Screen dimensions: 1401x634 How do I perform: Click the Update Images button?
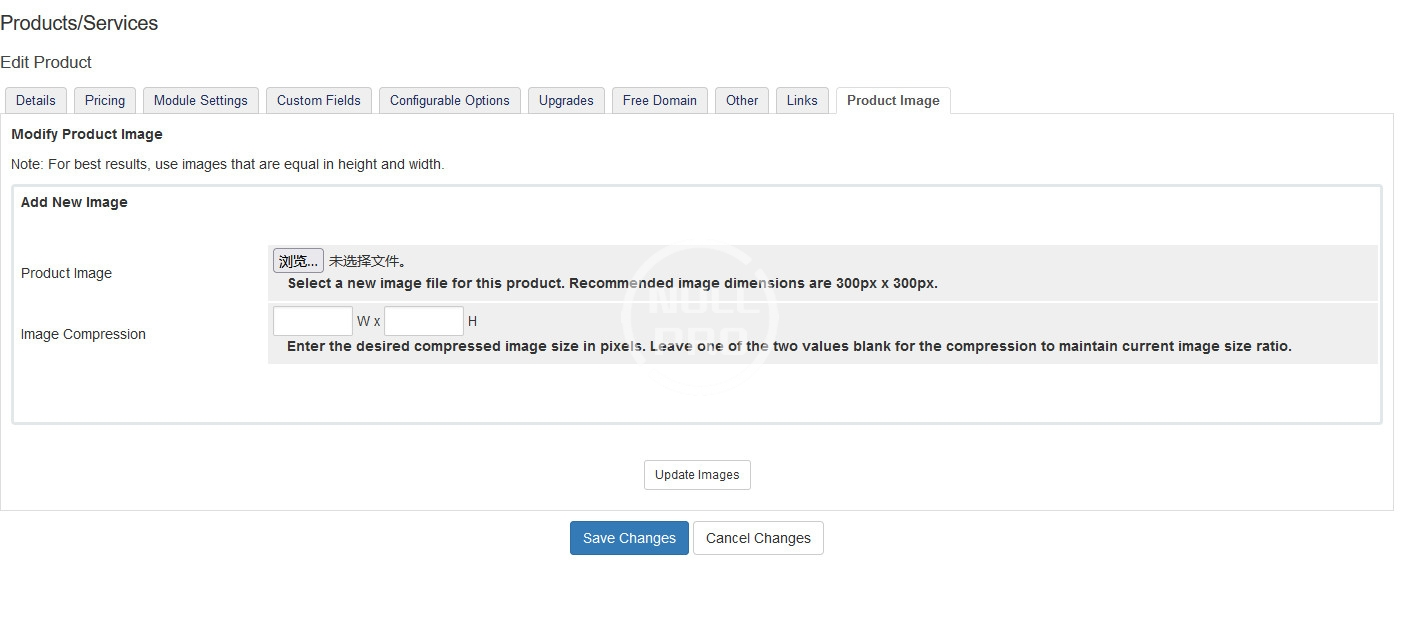tap(697, 475)
